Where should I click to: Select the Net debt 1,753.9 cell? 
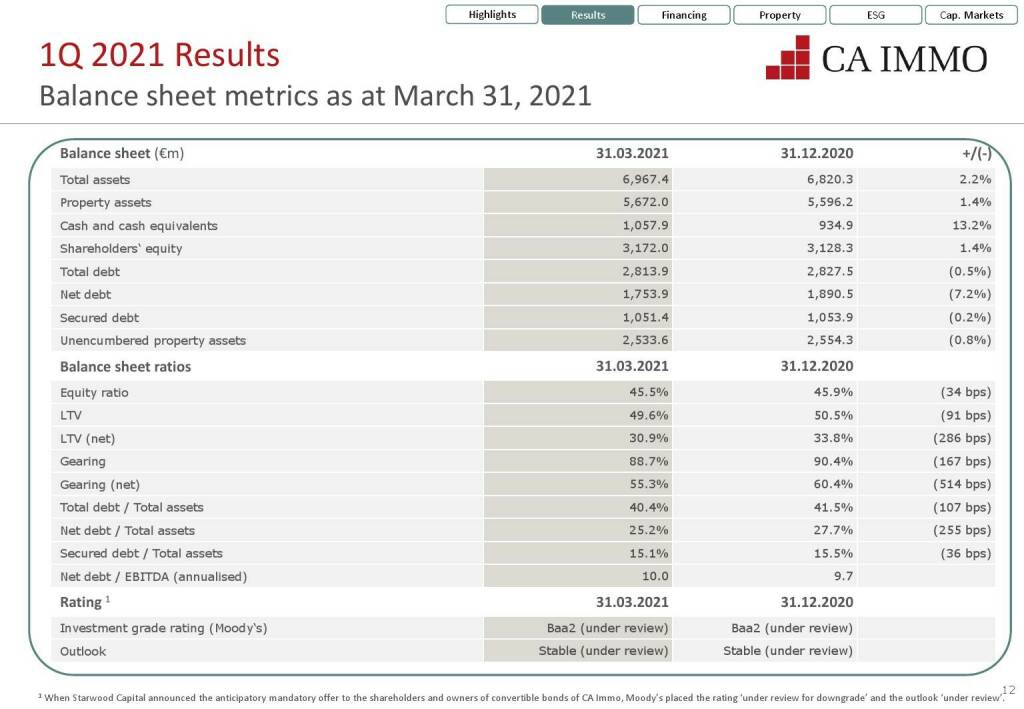645,295
